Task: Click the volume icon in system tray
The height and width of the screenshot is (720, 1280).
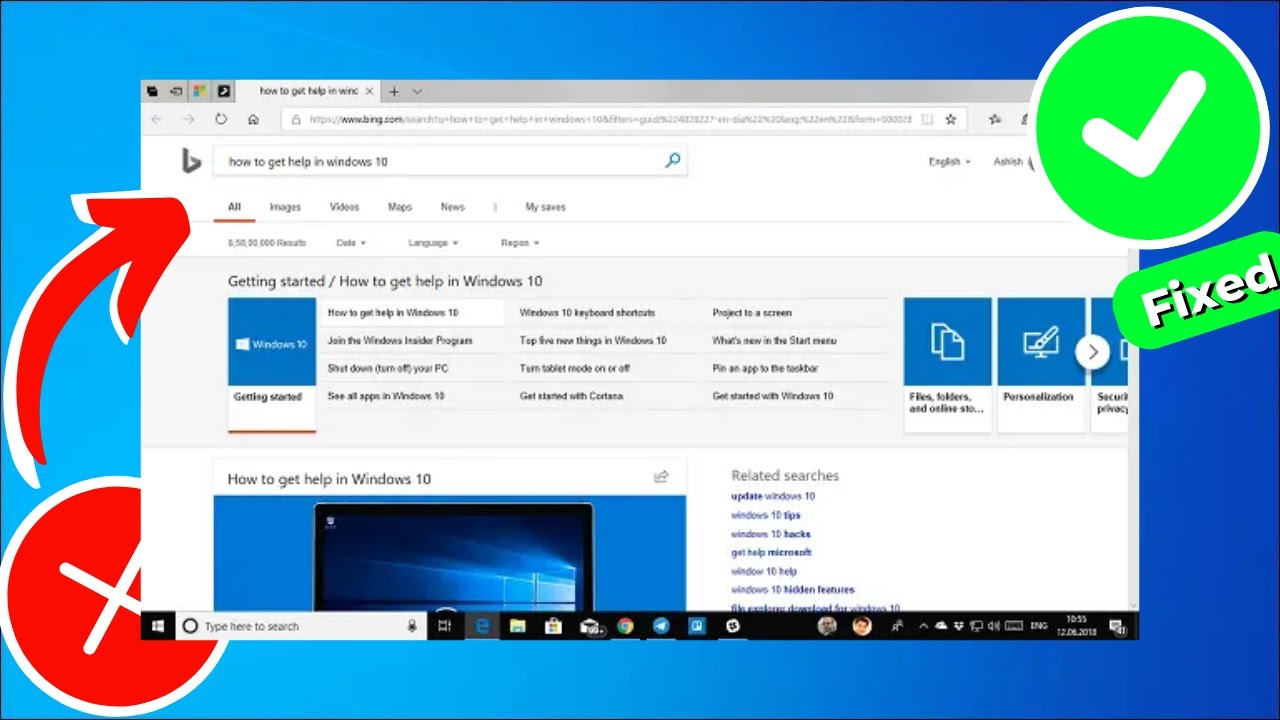Action: 994,626
